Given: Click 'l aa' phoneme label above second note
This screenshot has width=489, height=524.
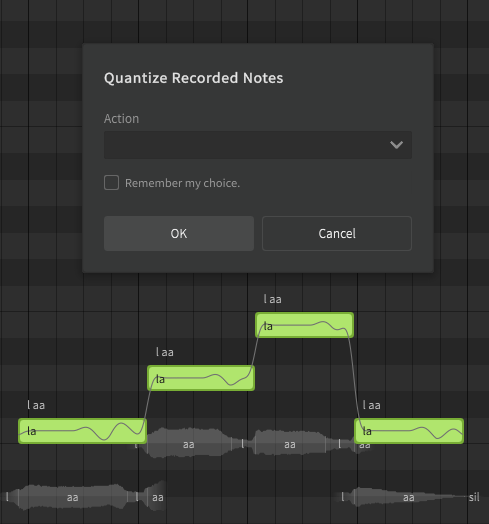Looking at the screenshot, I should (165, 352).
